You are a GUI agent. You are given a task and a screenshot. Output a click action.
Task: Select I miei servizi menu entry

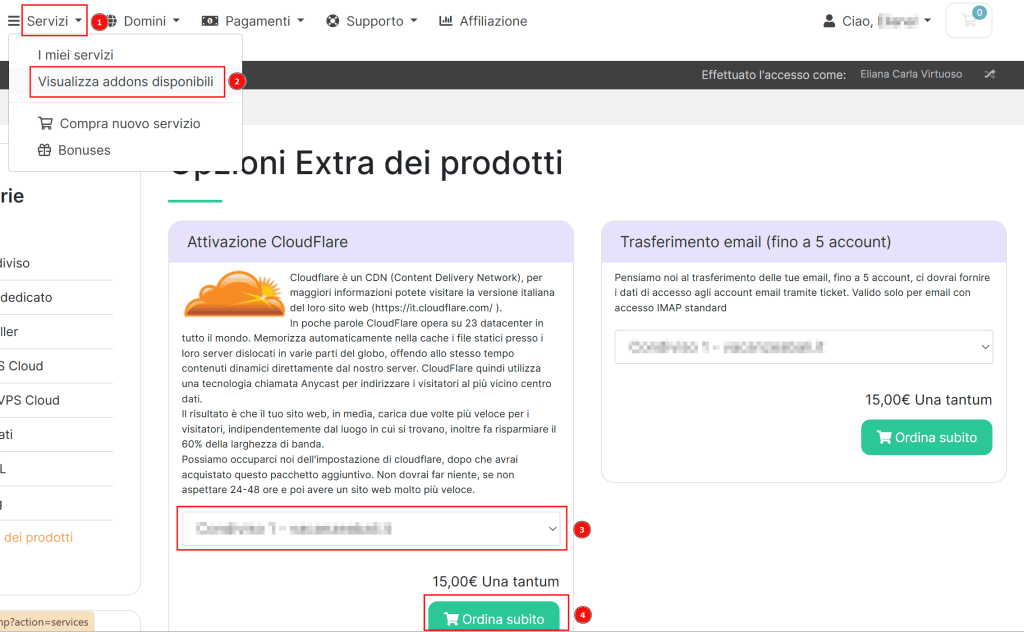[x=76, y=55]
